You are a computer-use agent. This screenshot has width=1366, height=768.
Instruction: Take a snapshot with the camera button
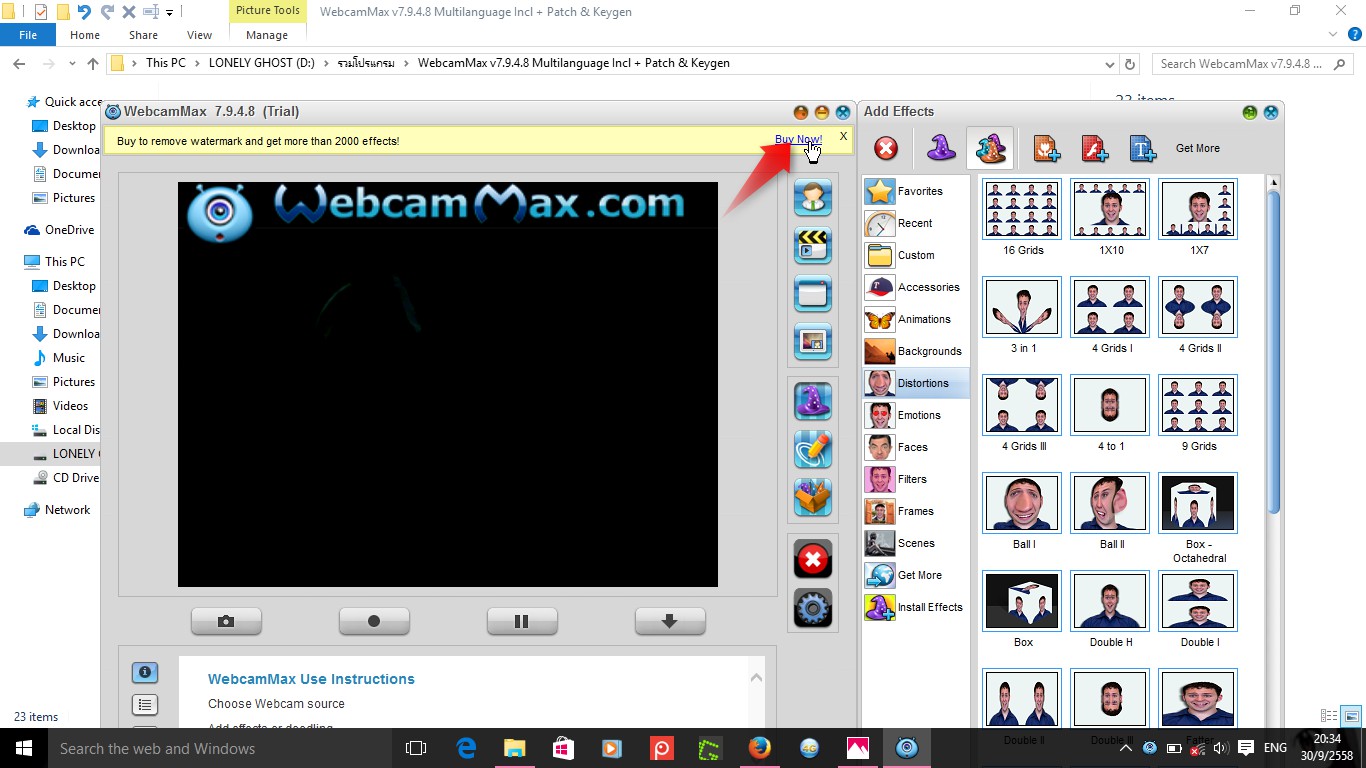click(226, 621)
